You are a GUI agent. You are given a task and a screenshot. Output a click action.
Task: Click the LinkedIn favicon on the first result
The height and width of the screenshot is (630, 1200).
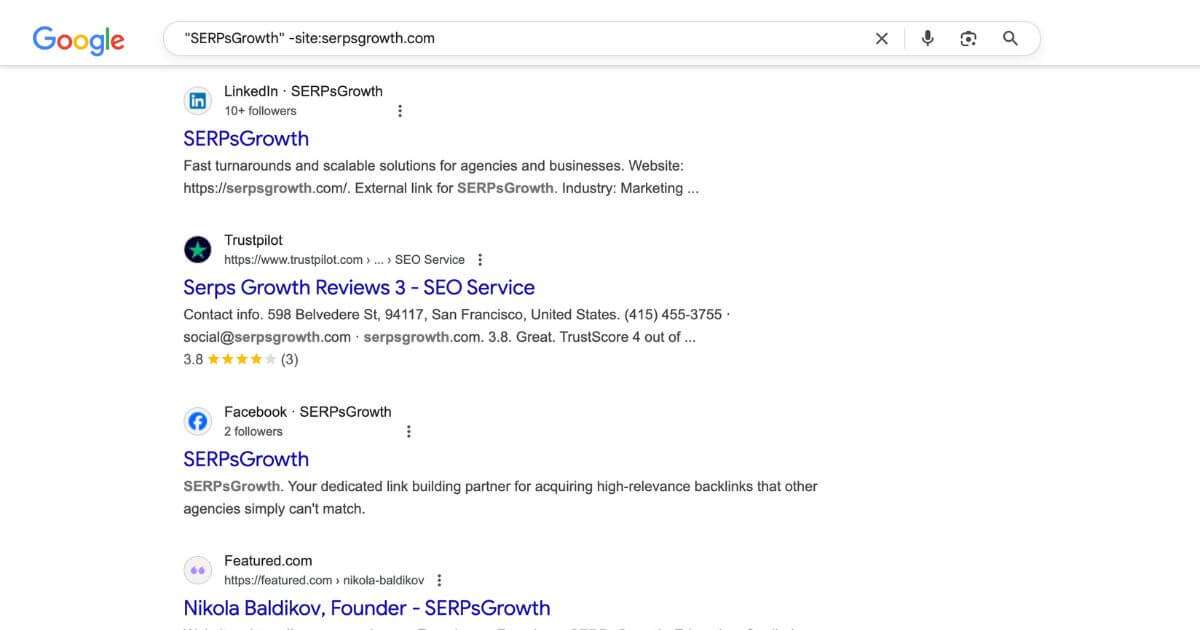coord(197,100)
